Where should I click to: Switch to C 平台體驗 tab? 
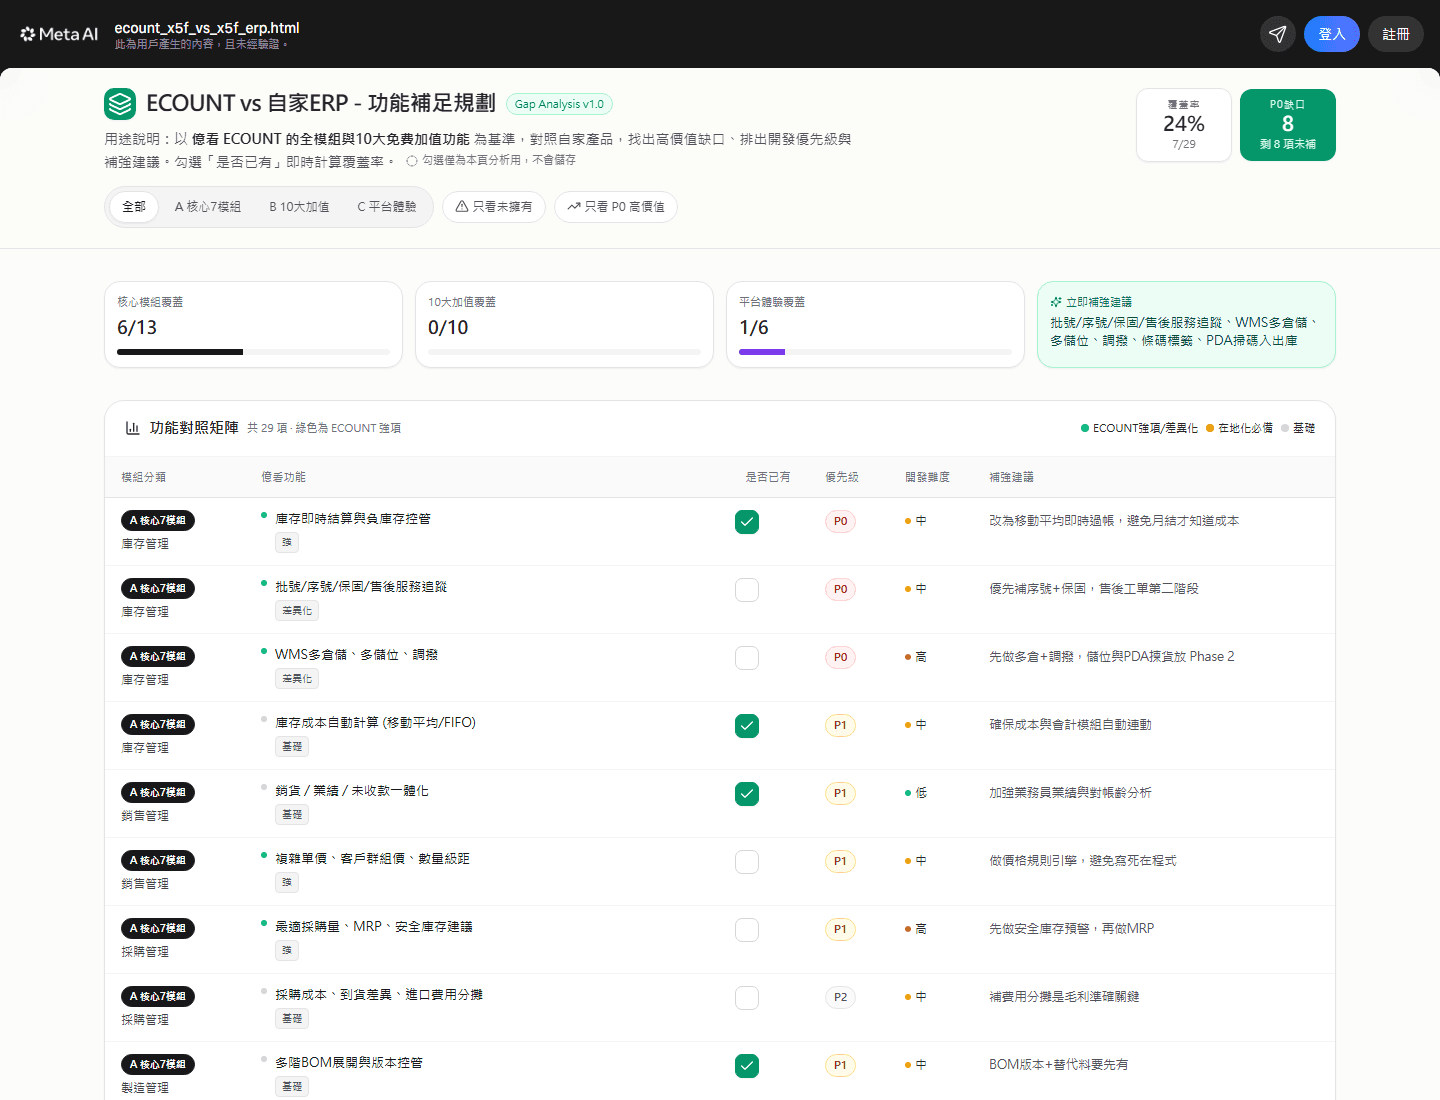(x=387, y=207)
